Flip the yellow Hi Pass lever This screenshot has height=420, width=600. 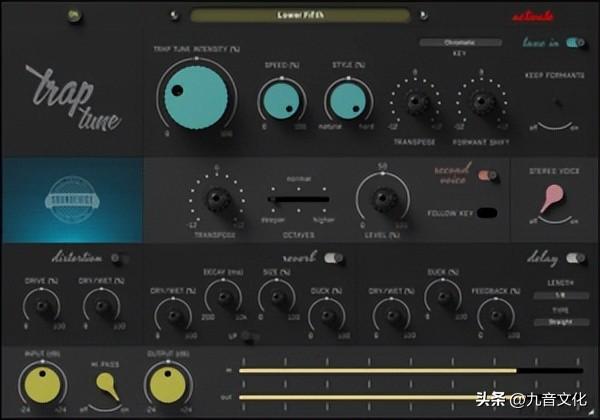pyautogui.click(x=106, y=386)
